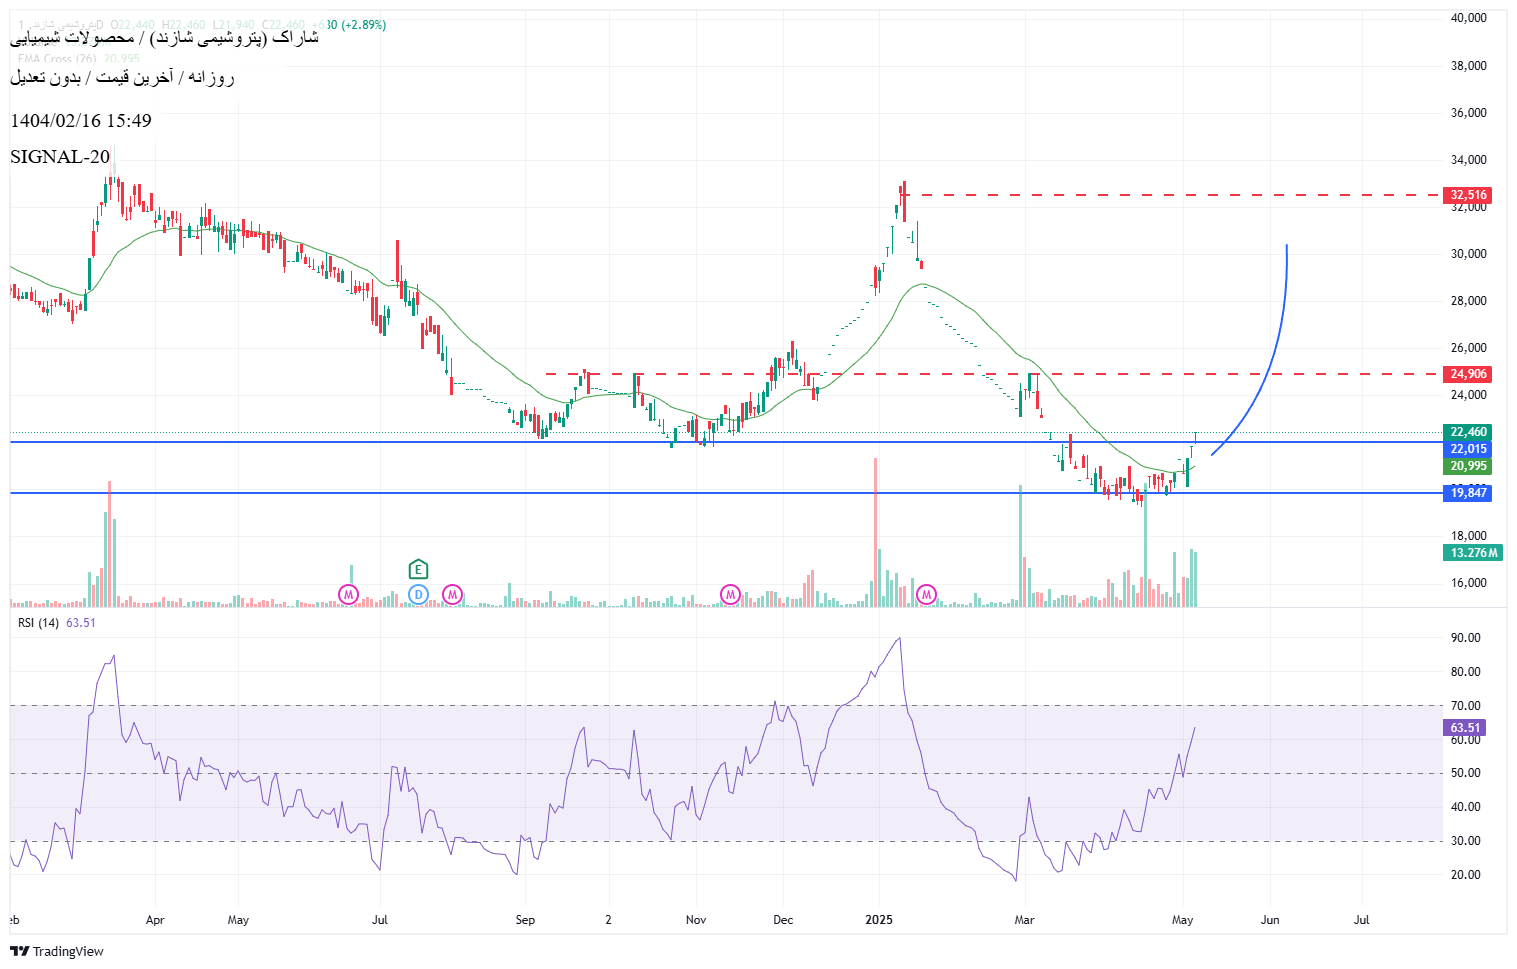Click the green Earnings "E" marker
This screenshot has width=1517, height=969.
click(418, 570)
